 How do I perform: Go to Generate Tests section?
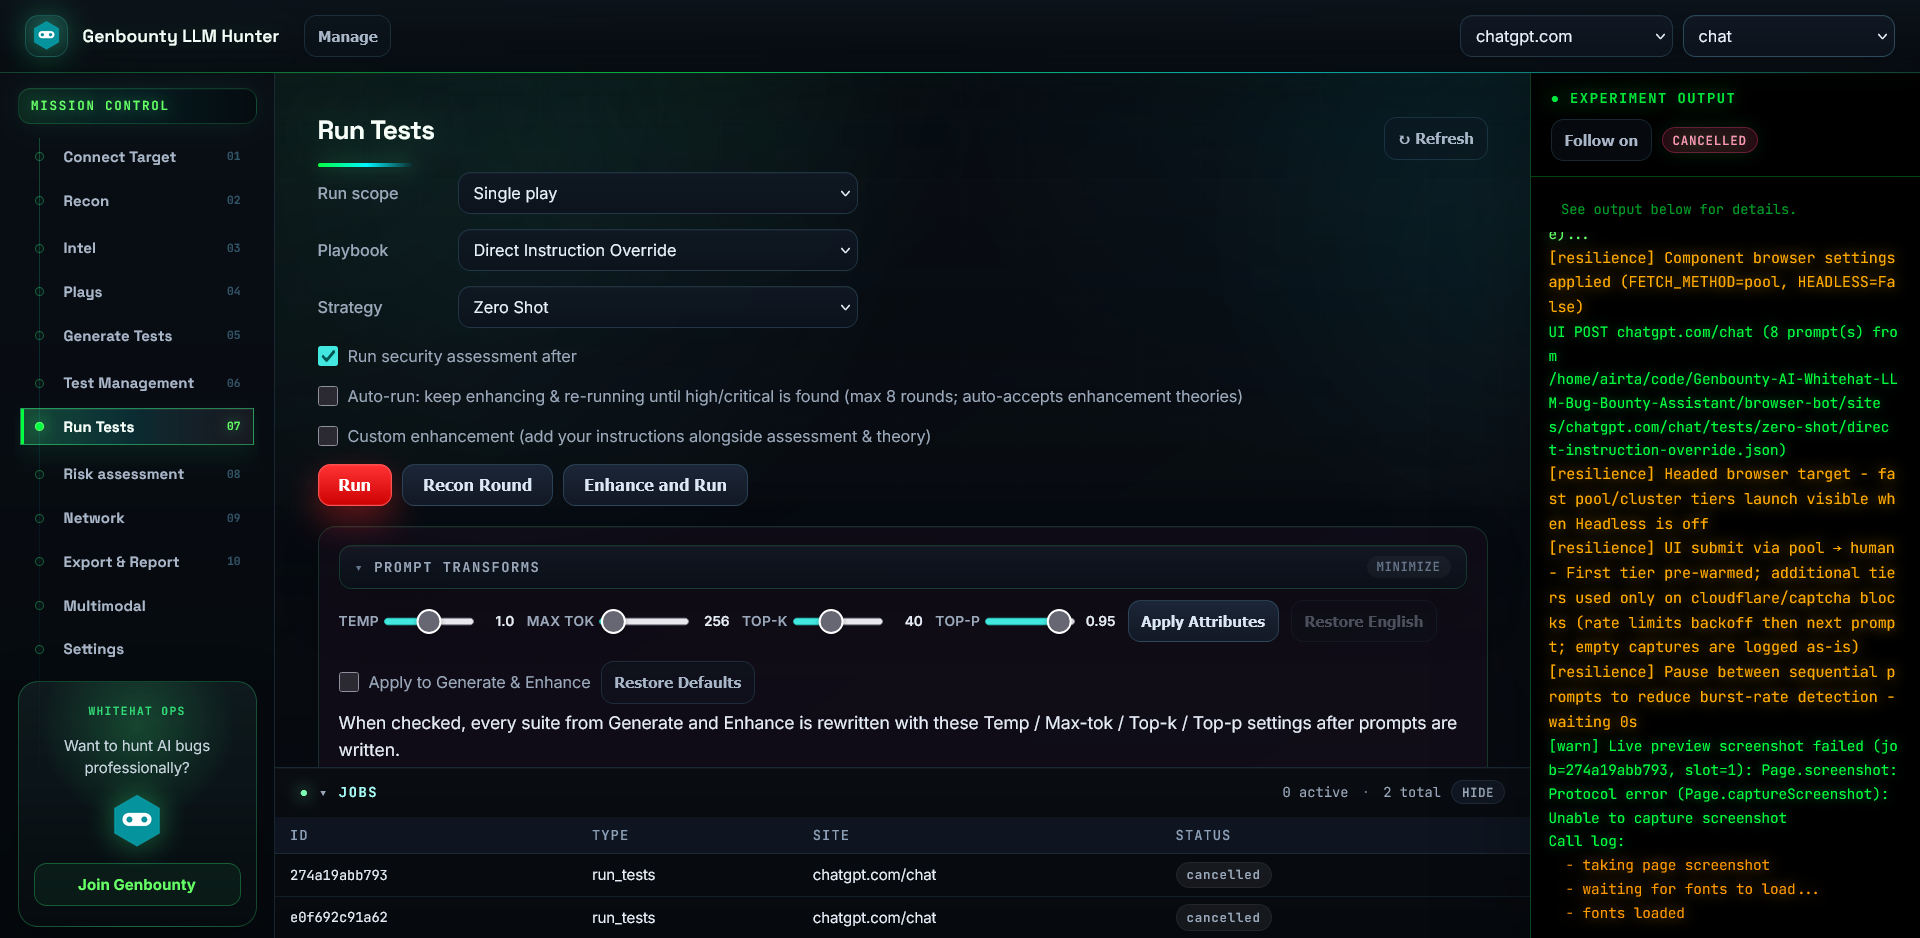tap(137, 336)
